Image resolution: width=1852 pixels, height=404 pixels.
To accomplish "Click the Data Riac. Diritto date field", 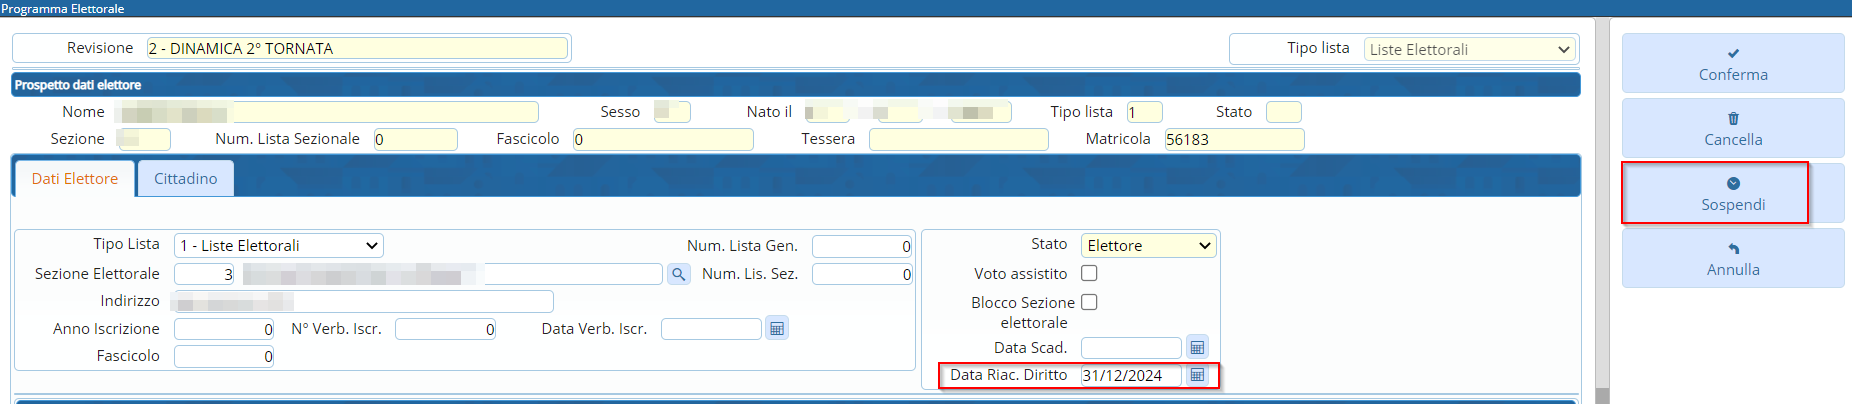I will [1130, 376].
